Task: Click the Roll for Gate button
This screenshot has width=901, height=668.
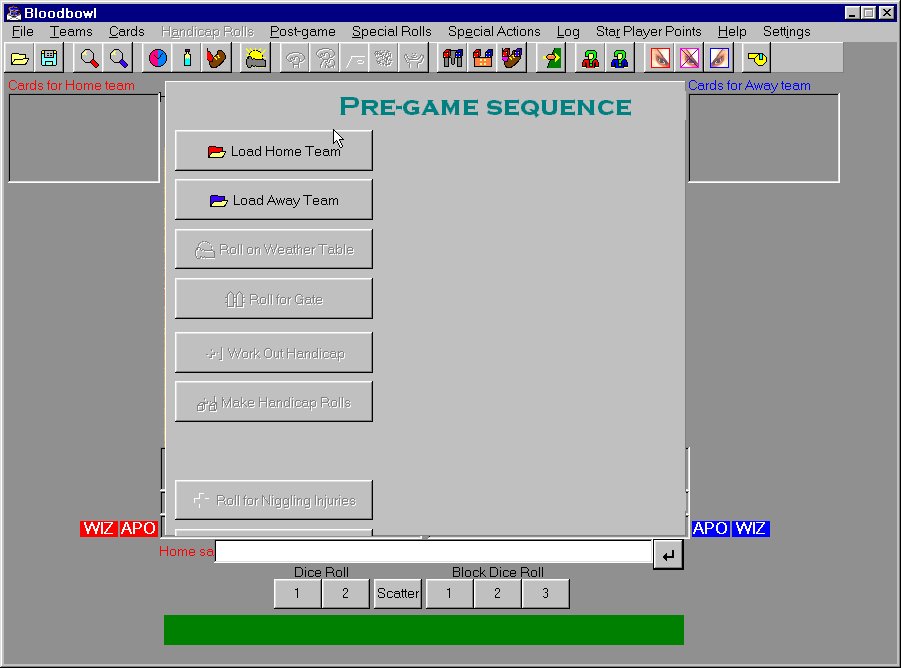Action: pos(274,299)
